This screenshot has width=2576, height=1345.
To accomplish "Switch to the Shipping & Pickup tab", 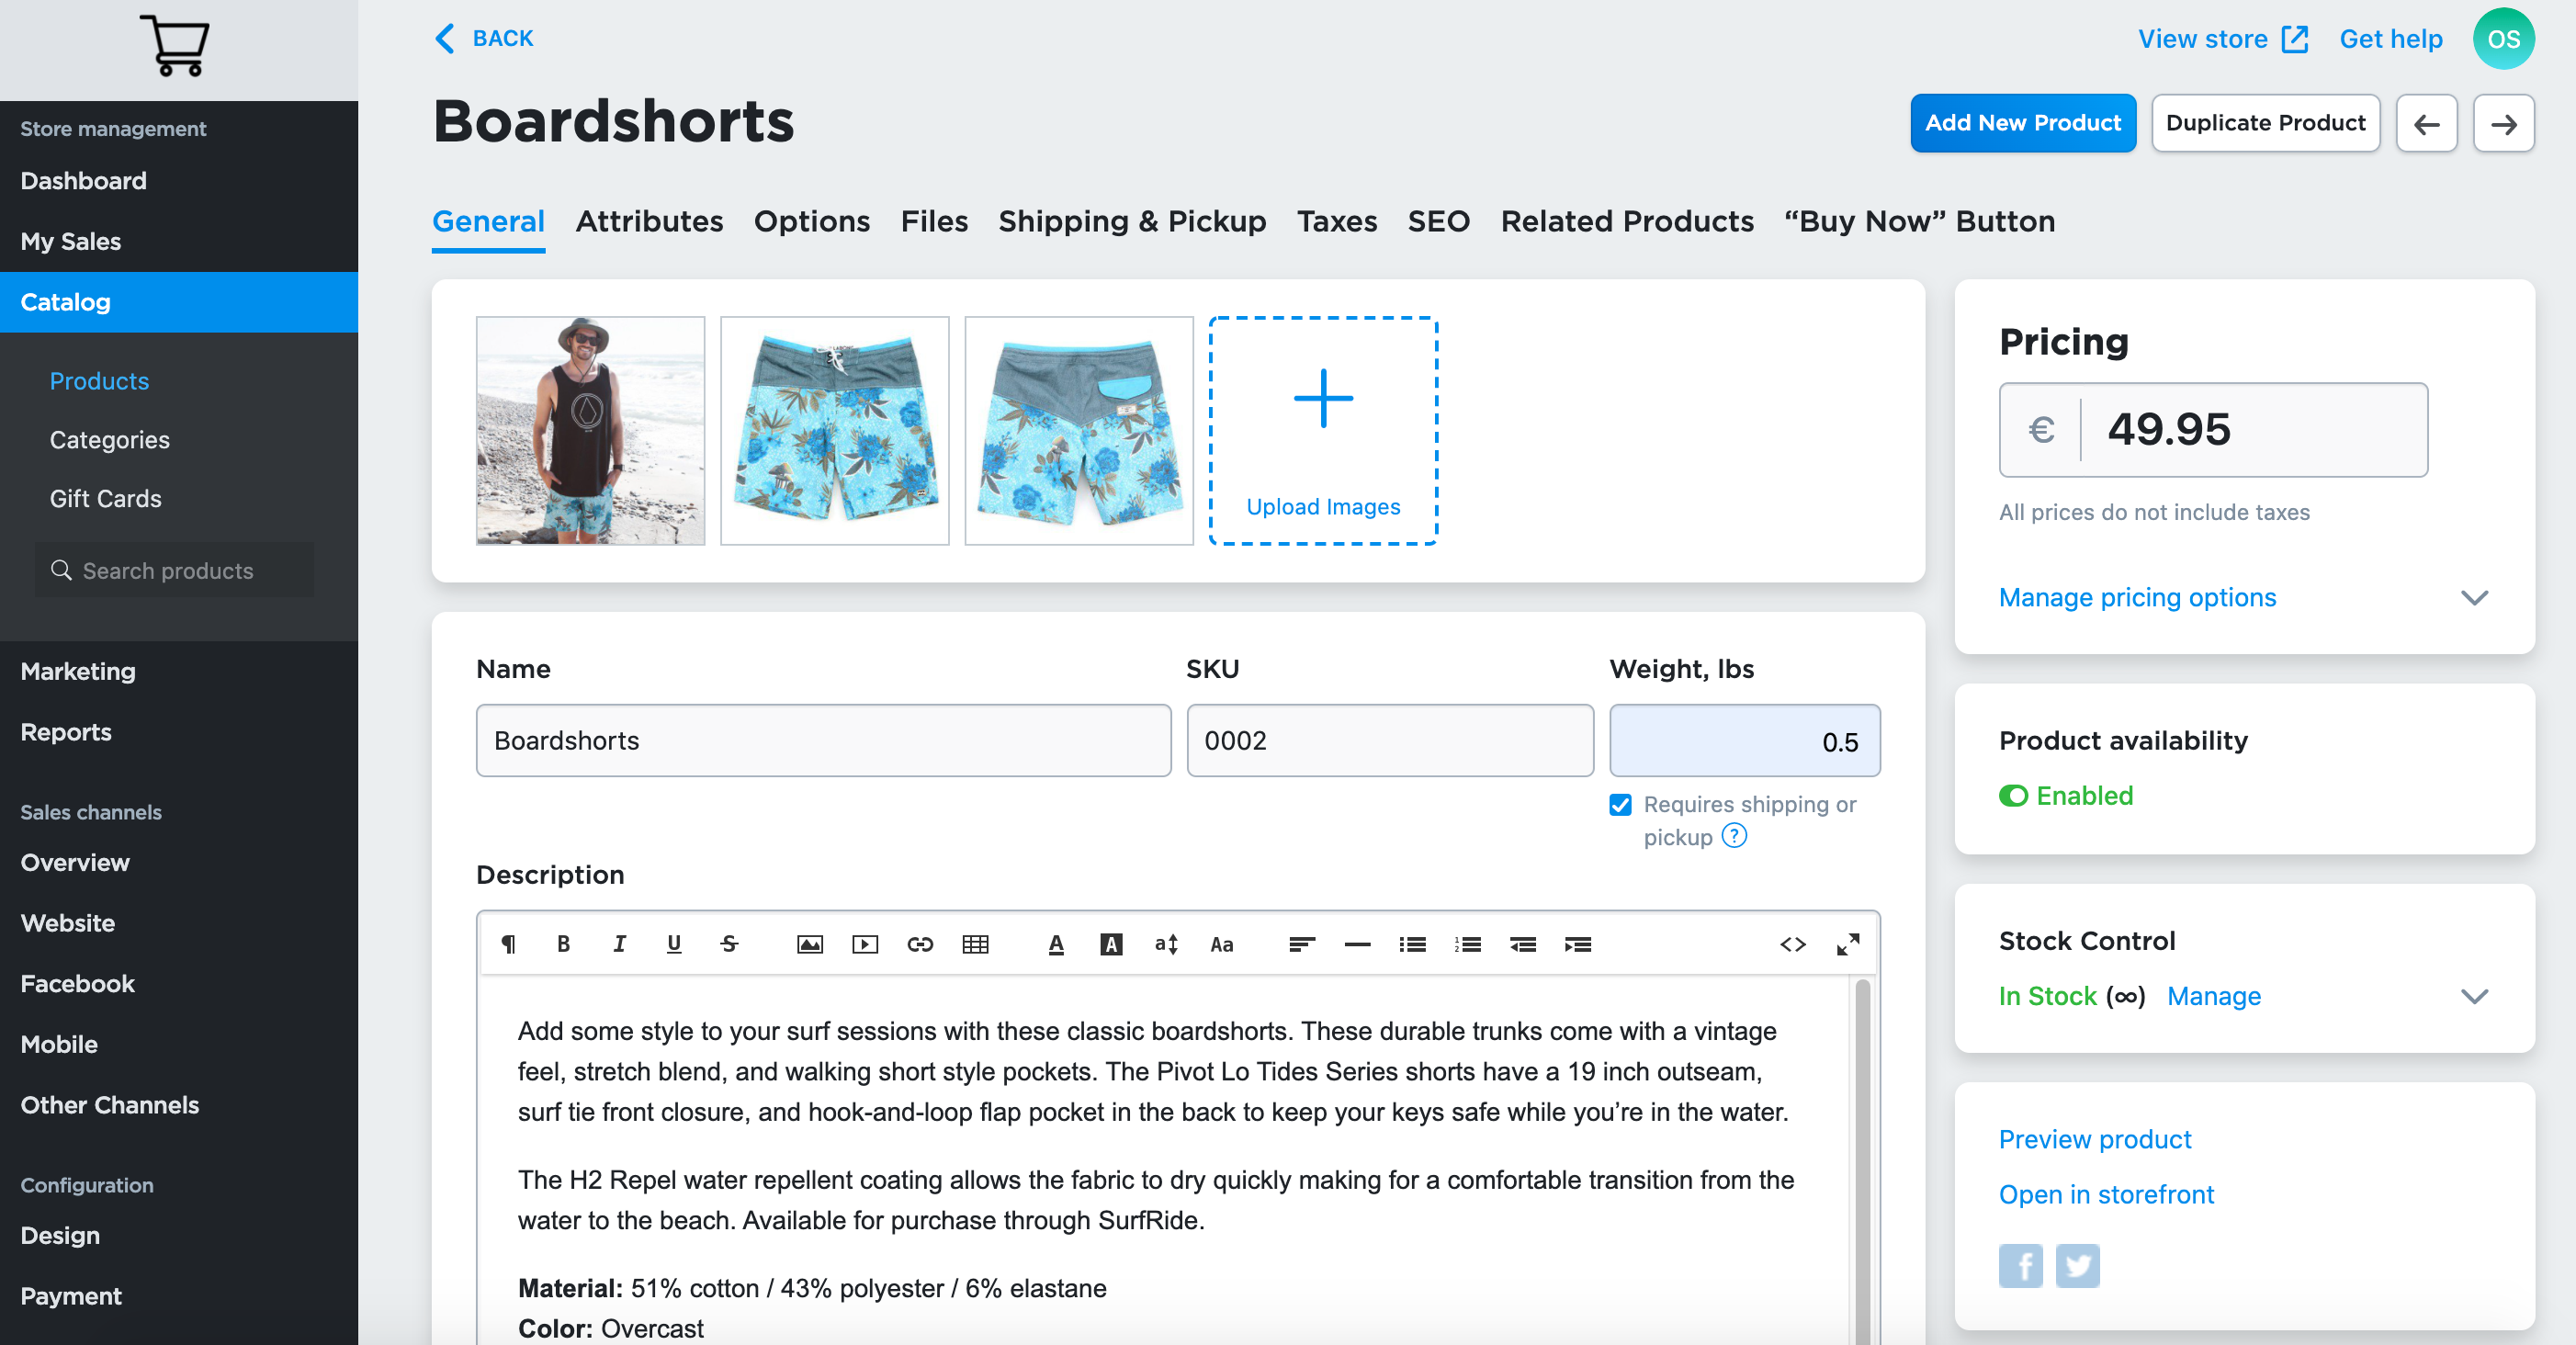I will click(x=1132, y=221).
